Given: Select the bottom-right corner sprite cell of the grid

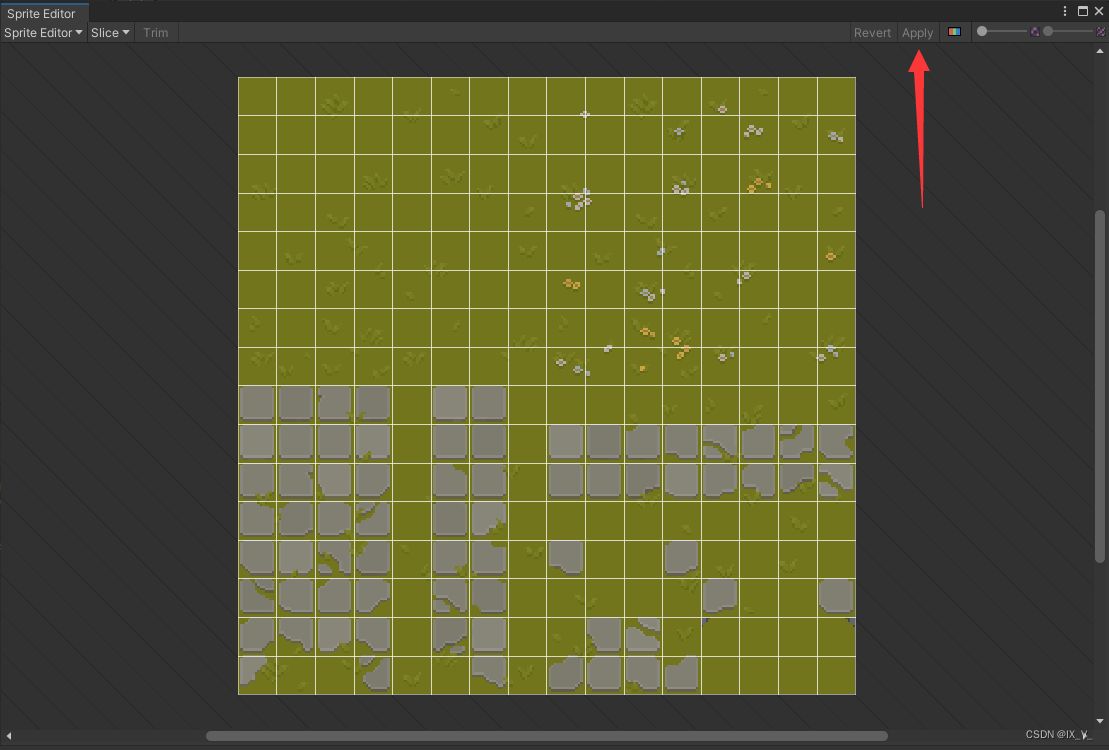Looking at the screenshot, I should coord(837,676).
